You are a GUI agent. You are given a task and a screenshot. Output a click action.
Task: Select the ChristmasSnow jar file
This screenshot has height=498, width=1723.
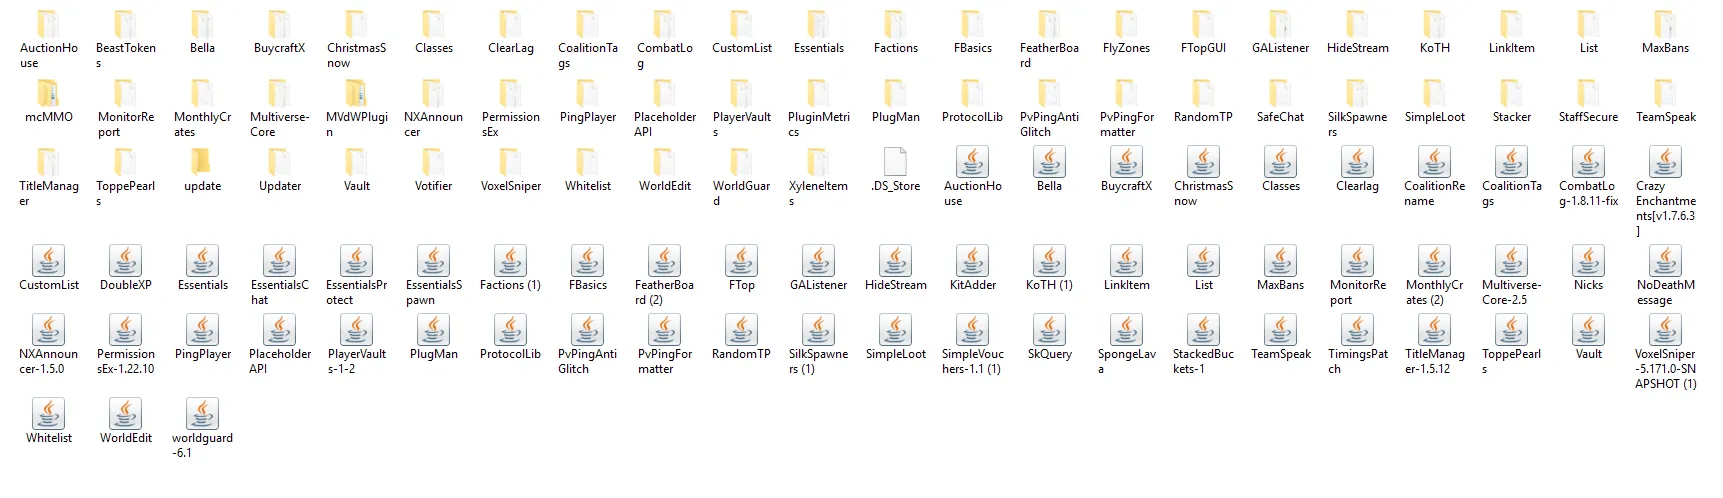[1203, 177]
